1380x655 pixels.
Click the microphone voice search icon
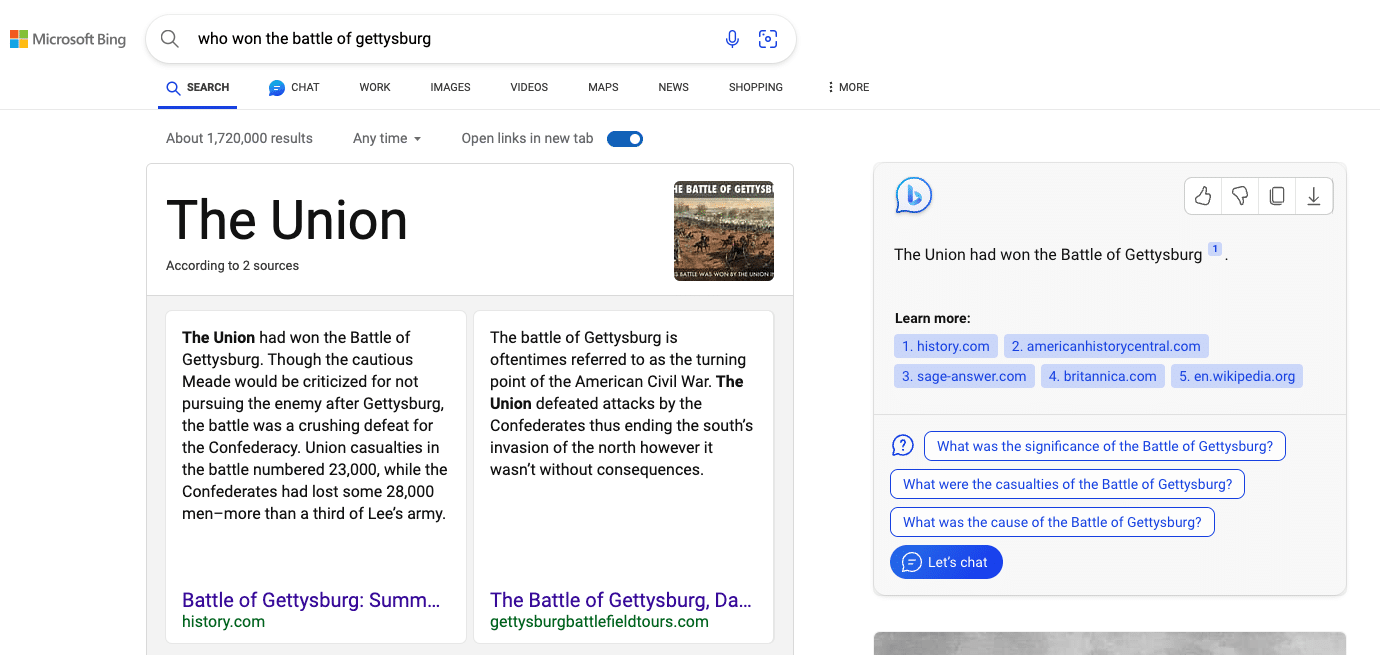pos(732,39)
